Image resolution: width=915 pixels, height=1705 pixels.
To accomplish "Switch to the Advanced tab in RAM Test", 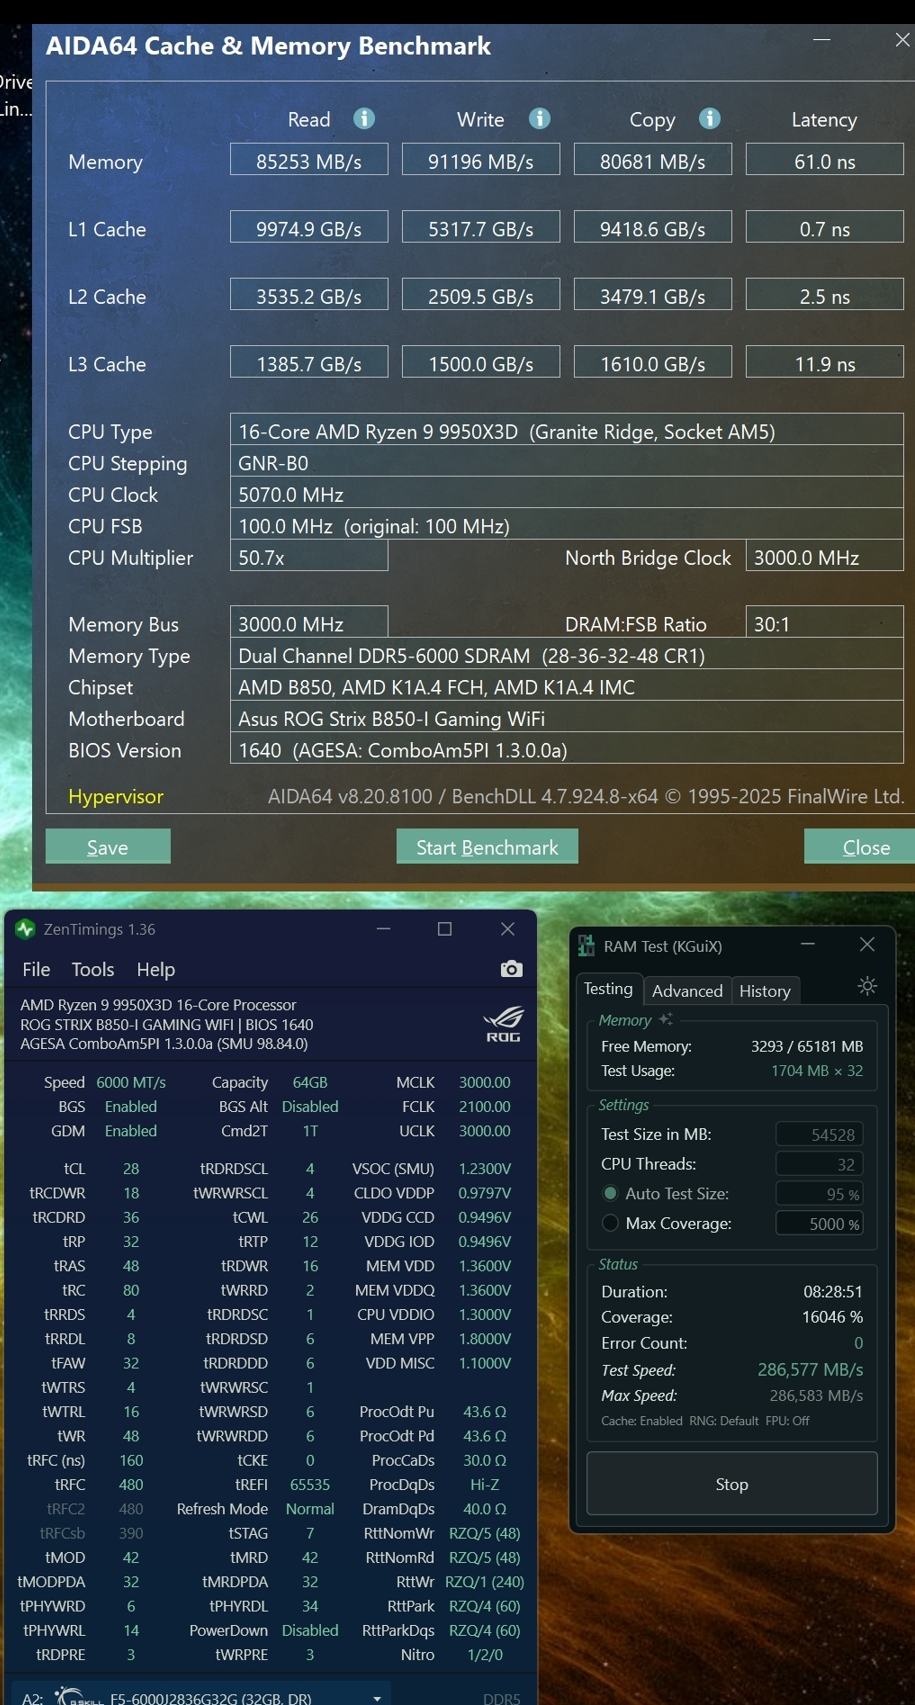I will click(687, 990).
